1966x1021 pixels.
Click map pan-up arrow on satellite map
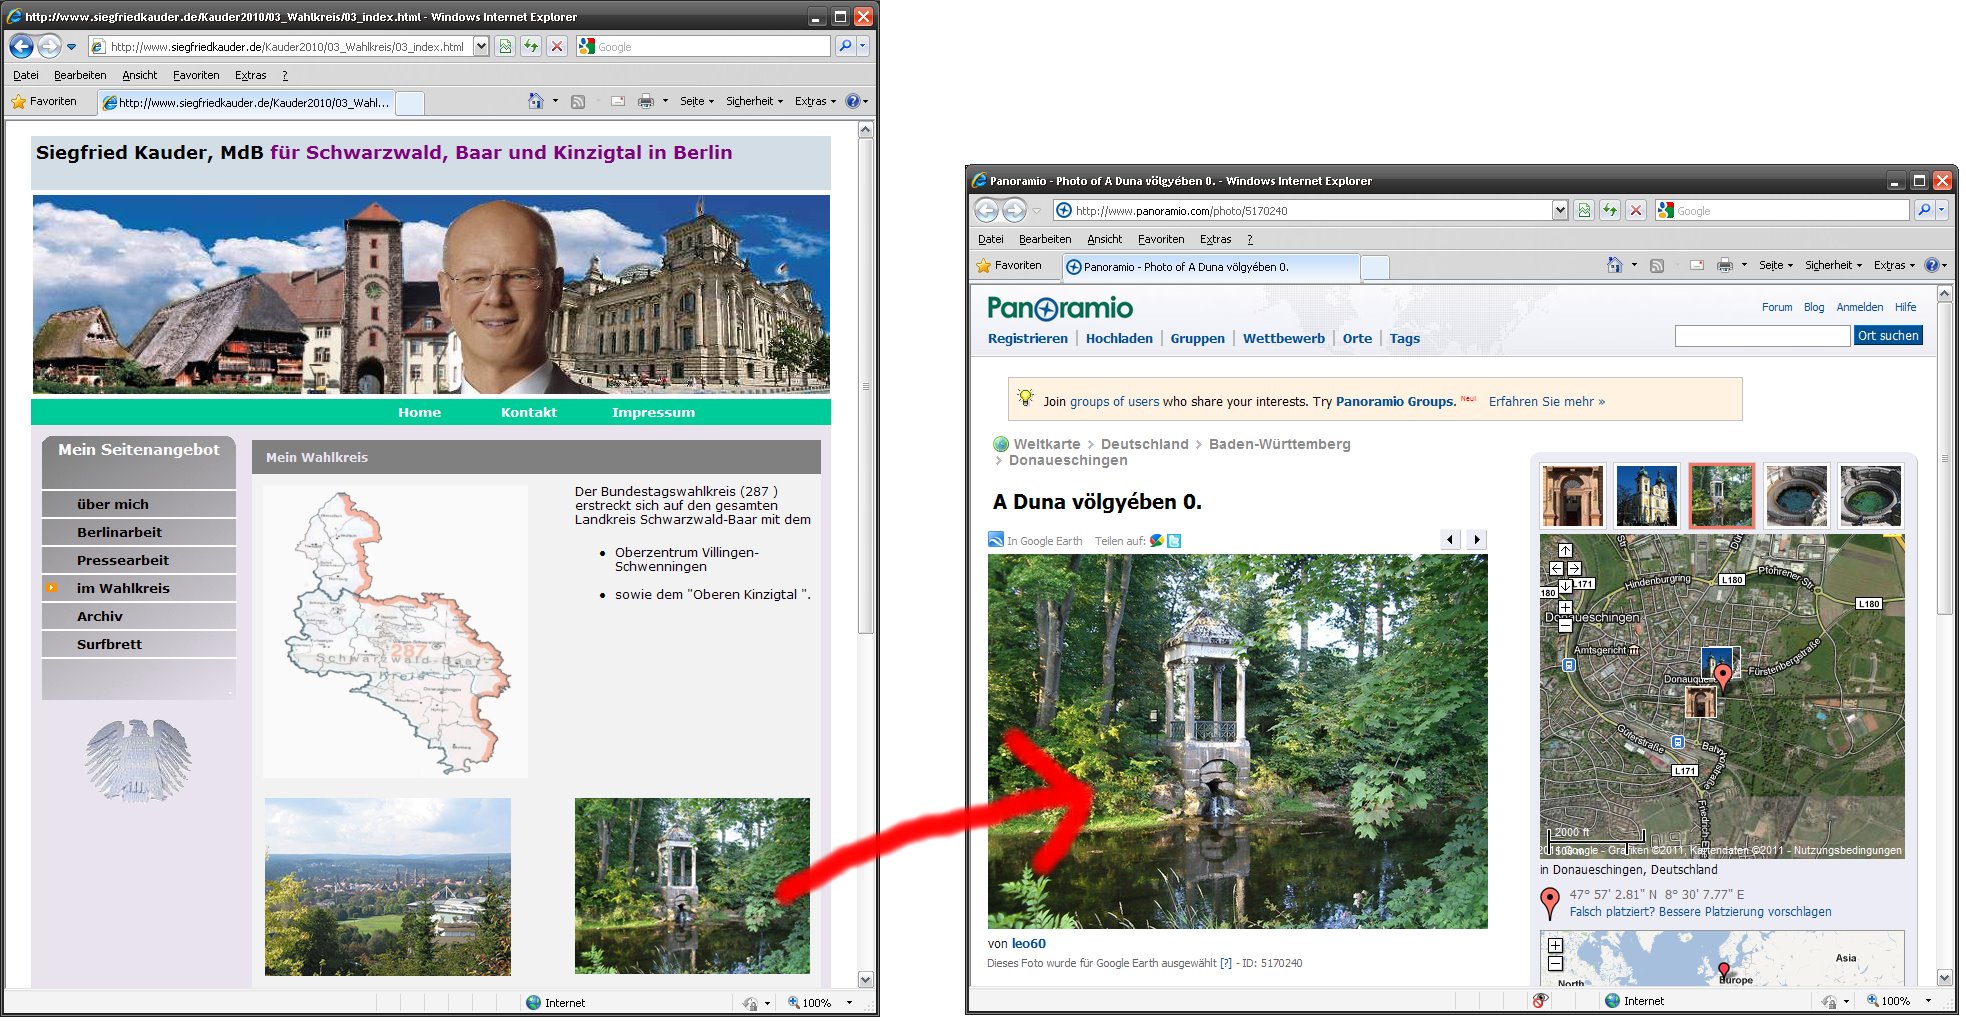[x=1565, y=550]
